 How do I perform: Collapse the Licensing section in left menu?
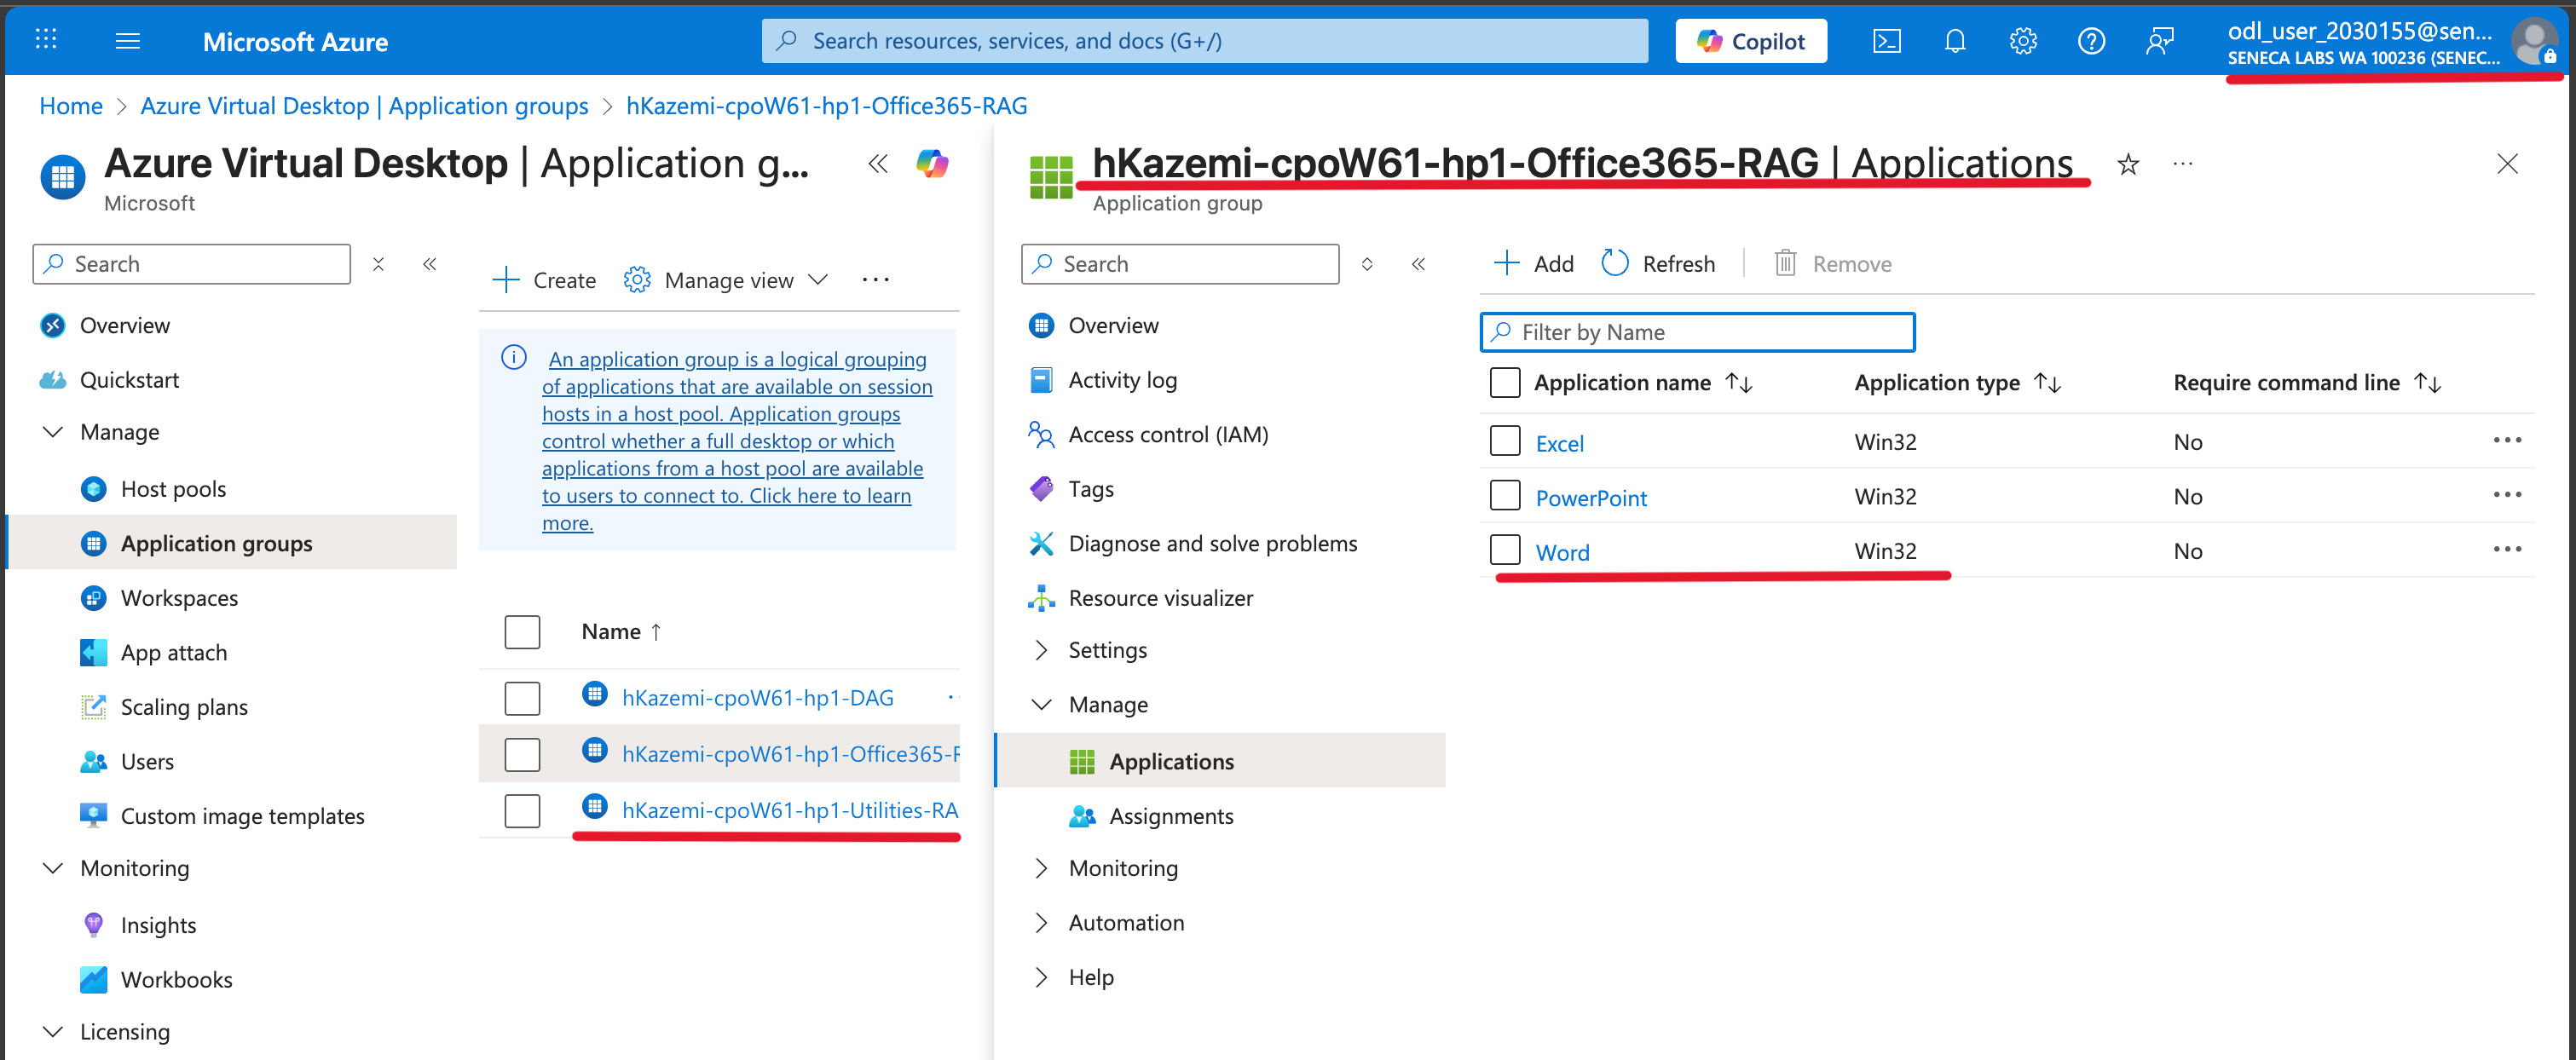coord(53,1031)
